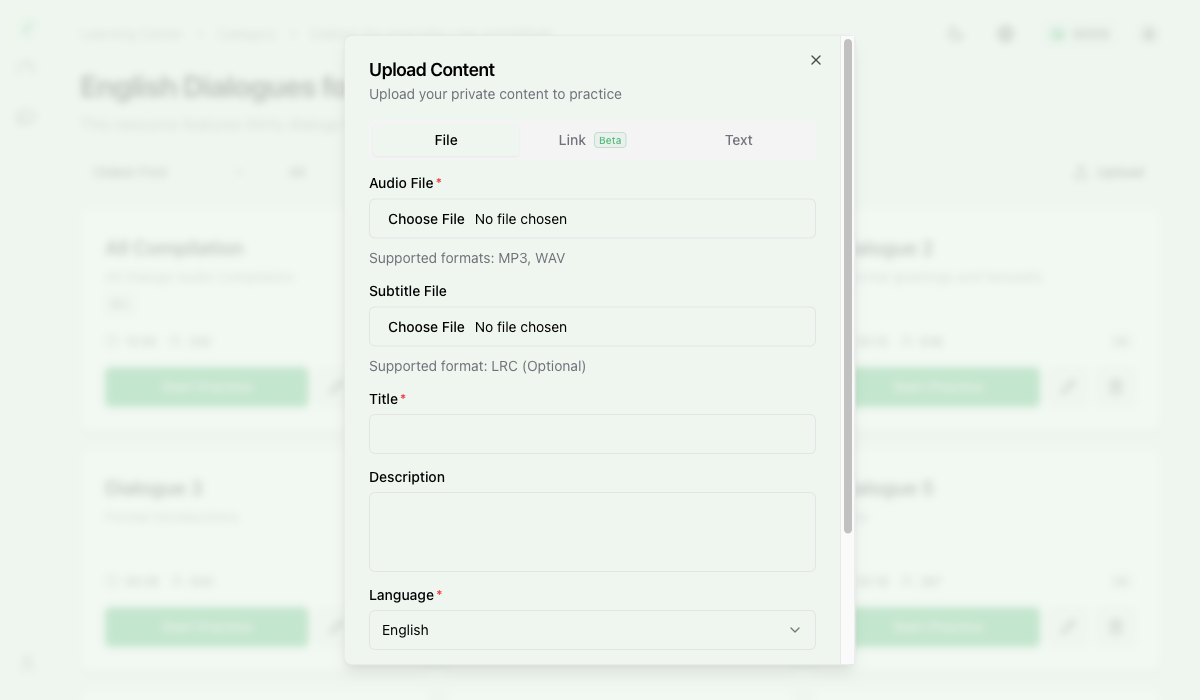Choose File for the Audio File field
Image resolution: width=1200 pixels, height=700 pixels.
coord(426,219)
